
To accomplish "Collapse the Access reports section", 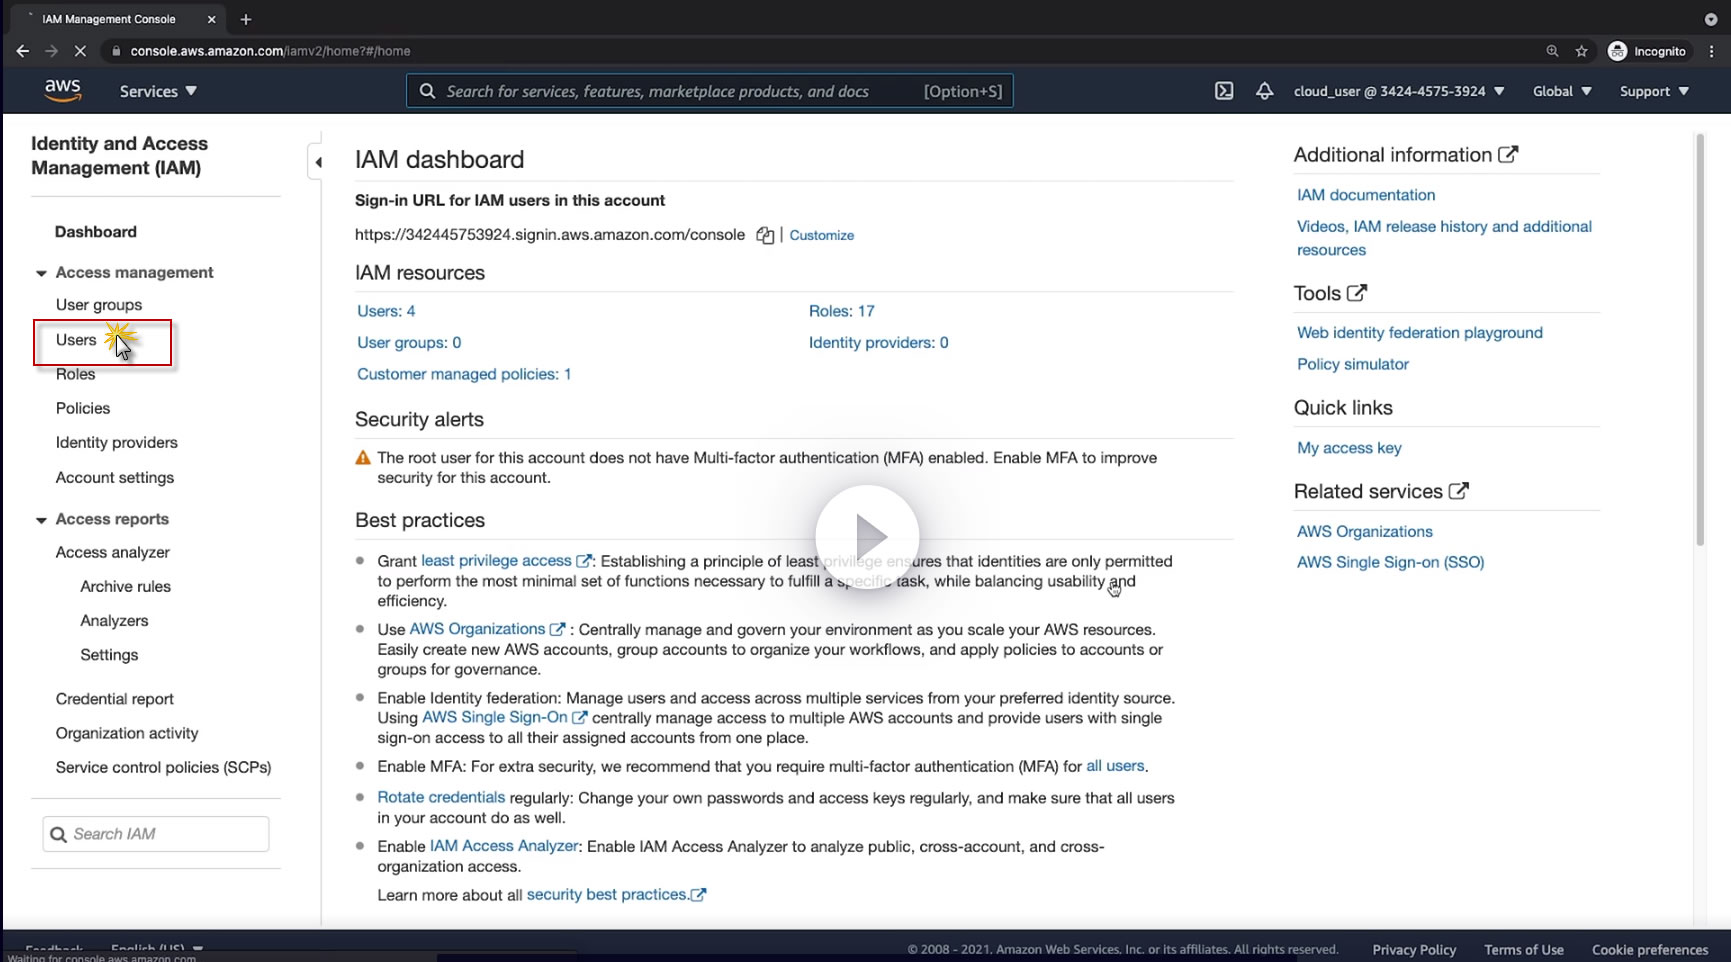I will (x=41, y=520).
